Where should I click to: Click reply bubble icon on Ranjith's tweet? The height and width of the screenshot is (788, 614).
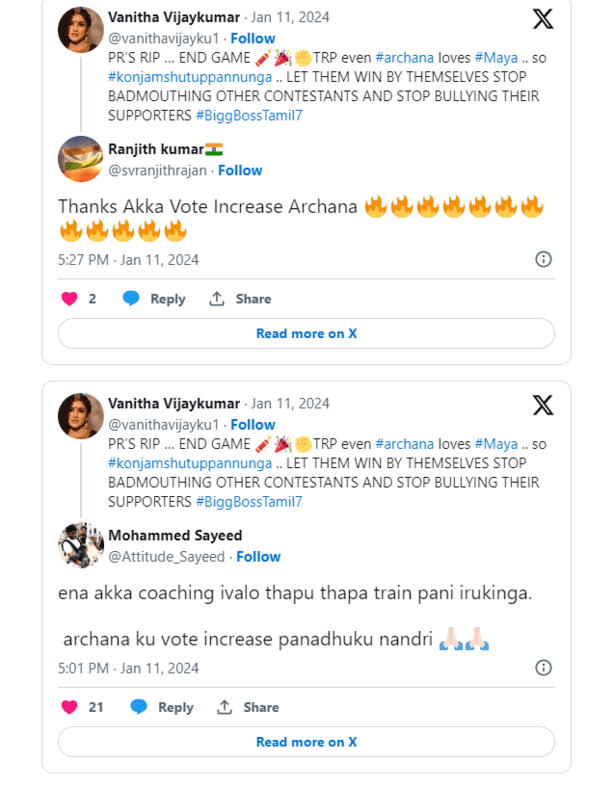(131, 299)
